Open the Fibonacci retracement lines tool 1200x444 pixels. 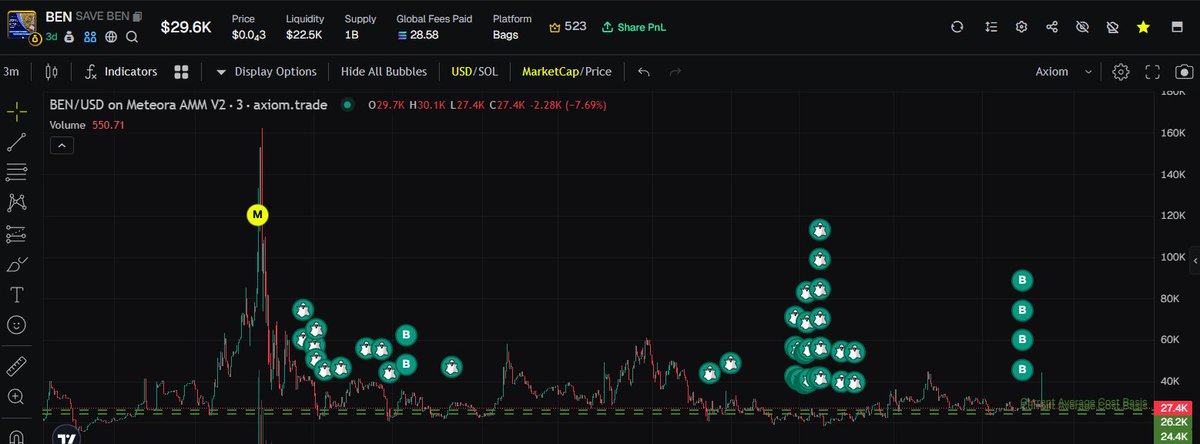17,172
